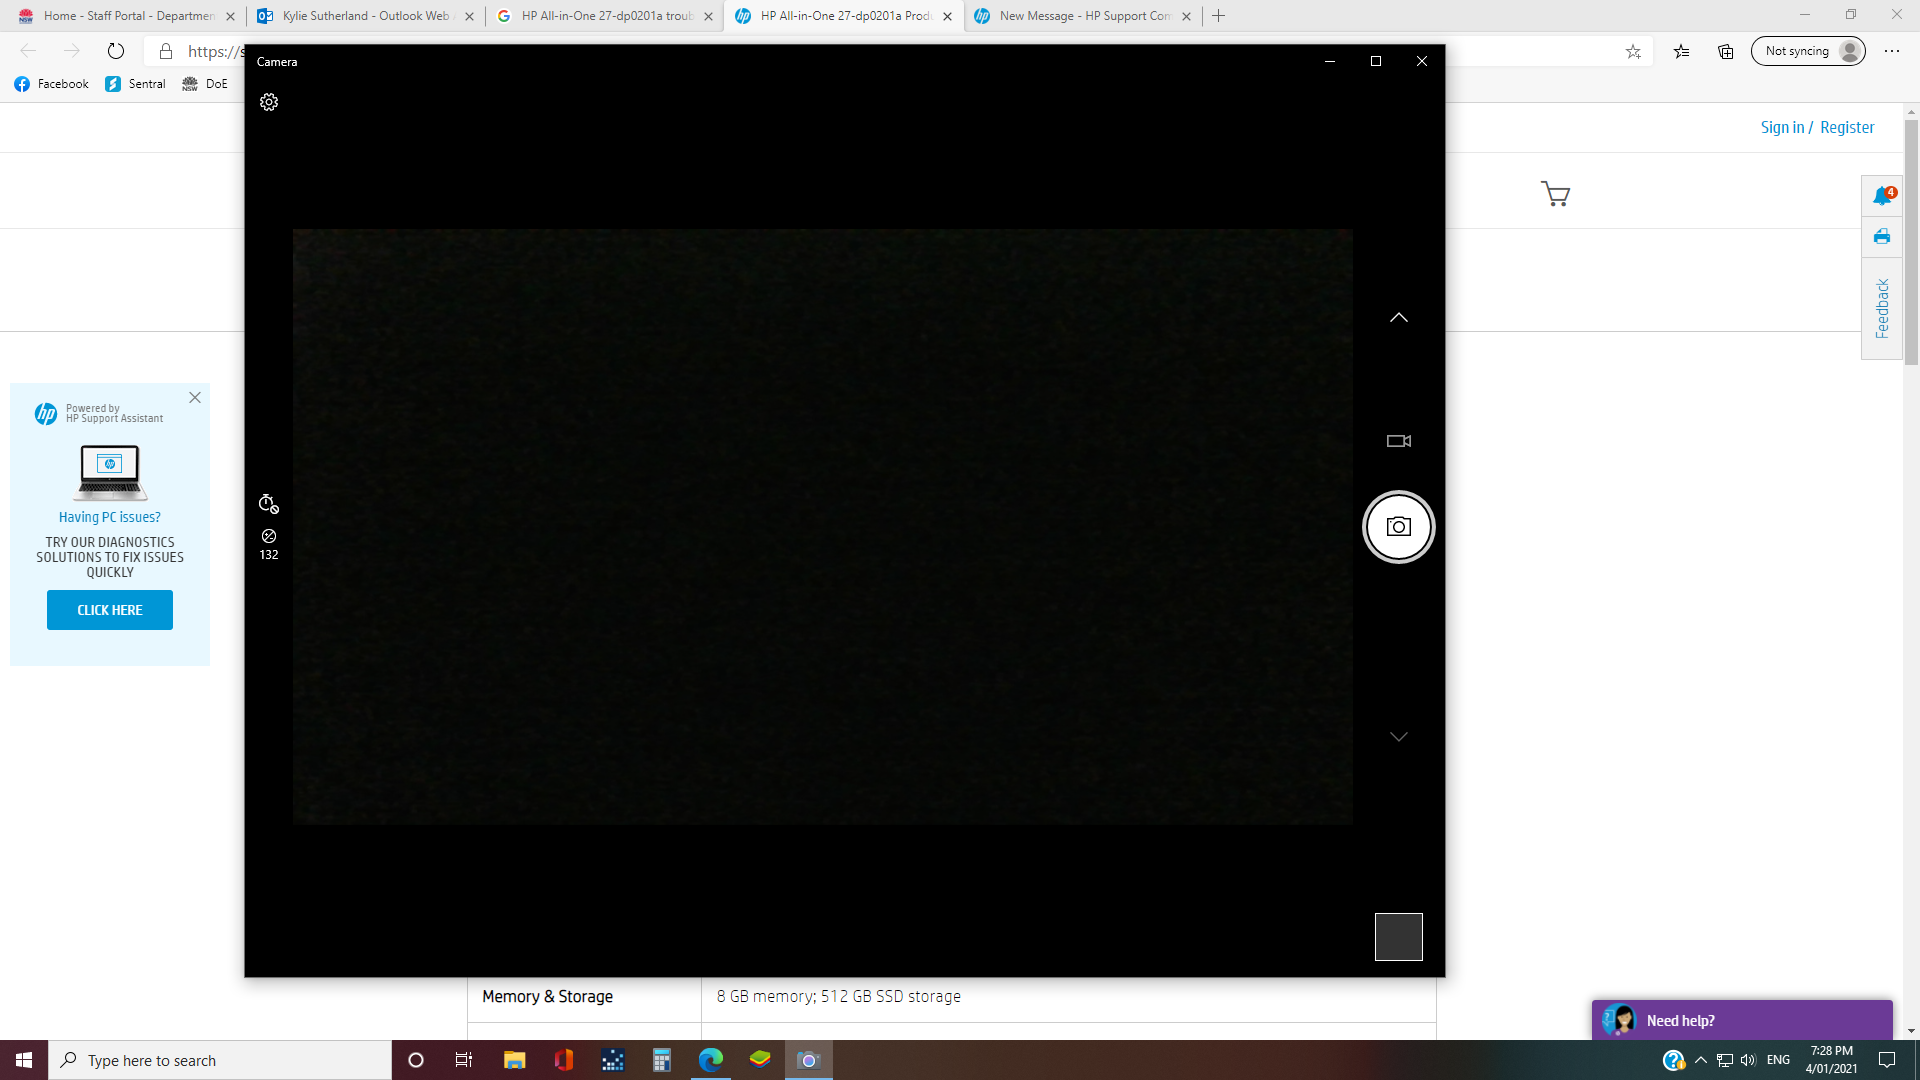This screenshot has width=1920, height=1080.
Task: Adjust the exposure compensation showing 132
Action: (x=268, y=543)
